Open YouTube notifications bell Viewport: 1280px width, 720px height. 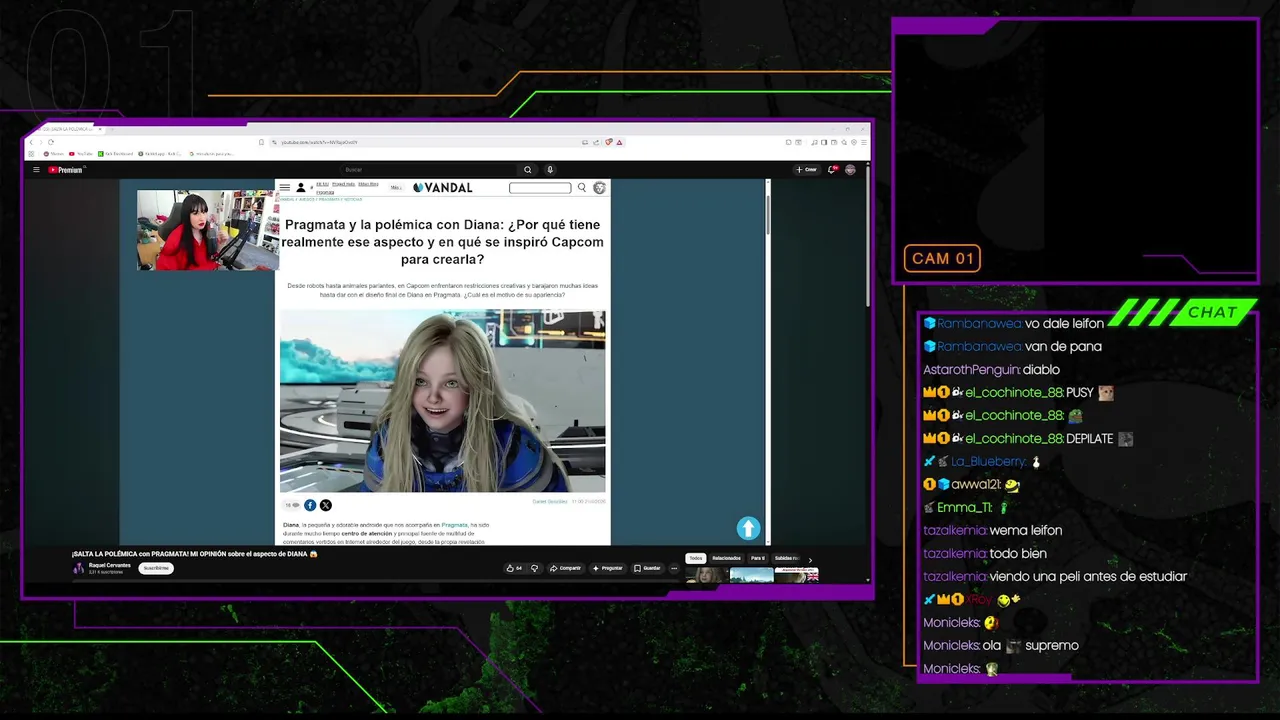pos(831,170)
